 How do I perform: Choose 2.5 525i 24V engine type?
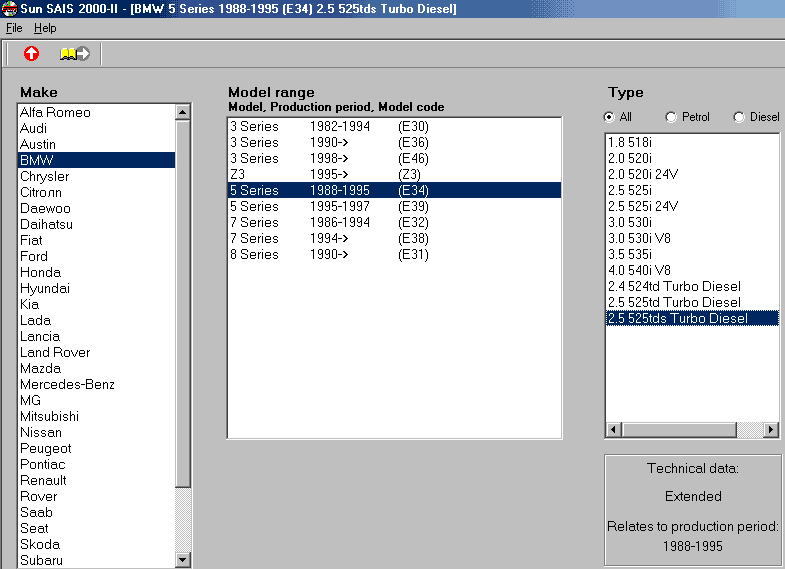pos(692,206)
